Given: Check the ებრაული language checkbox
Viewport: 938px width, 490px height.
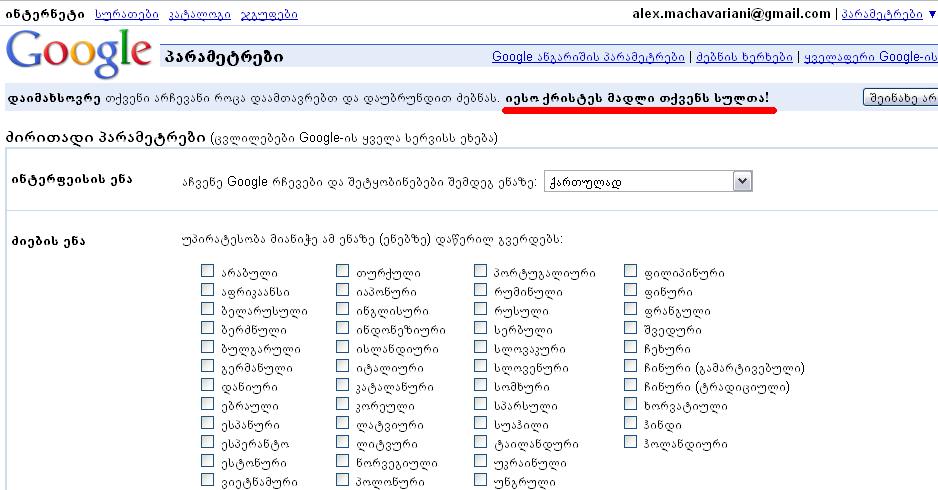Looking at the screenshot, I should coord(208,404).
